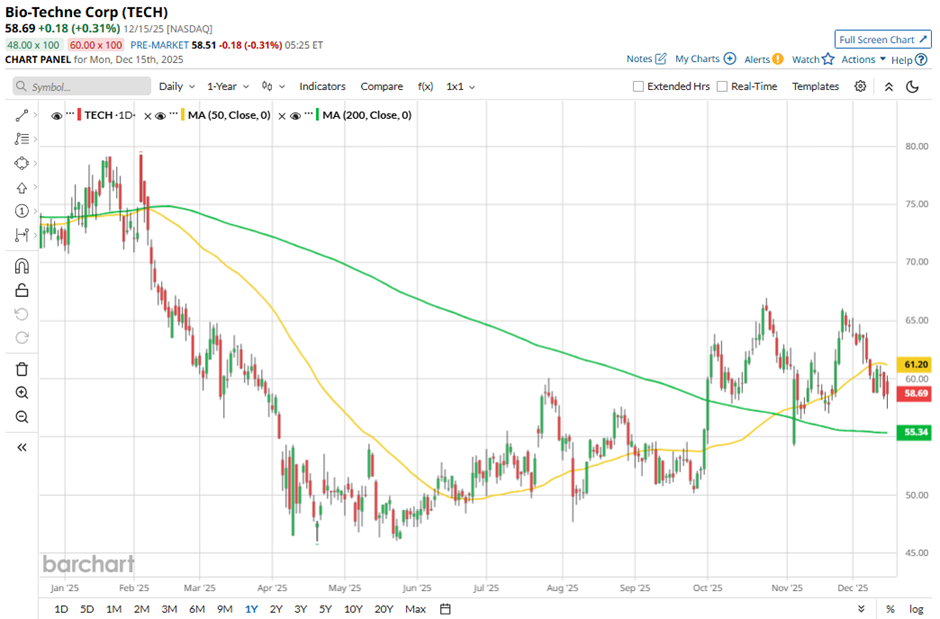Open the date range calendar icon
This screenshot has width=940, height=619.
tap(445, 609)
